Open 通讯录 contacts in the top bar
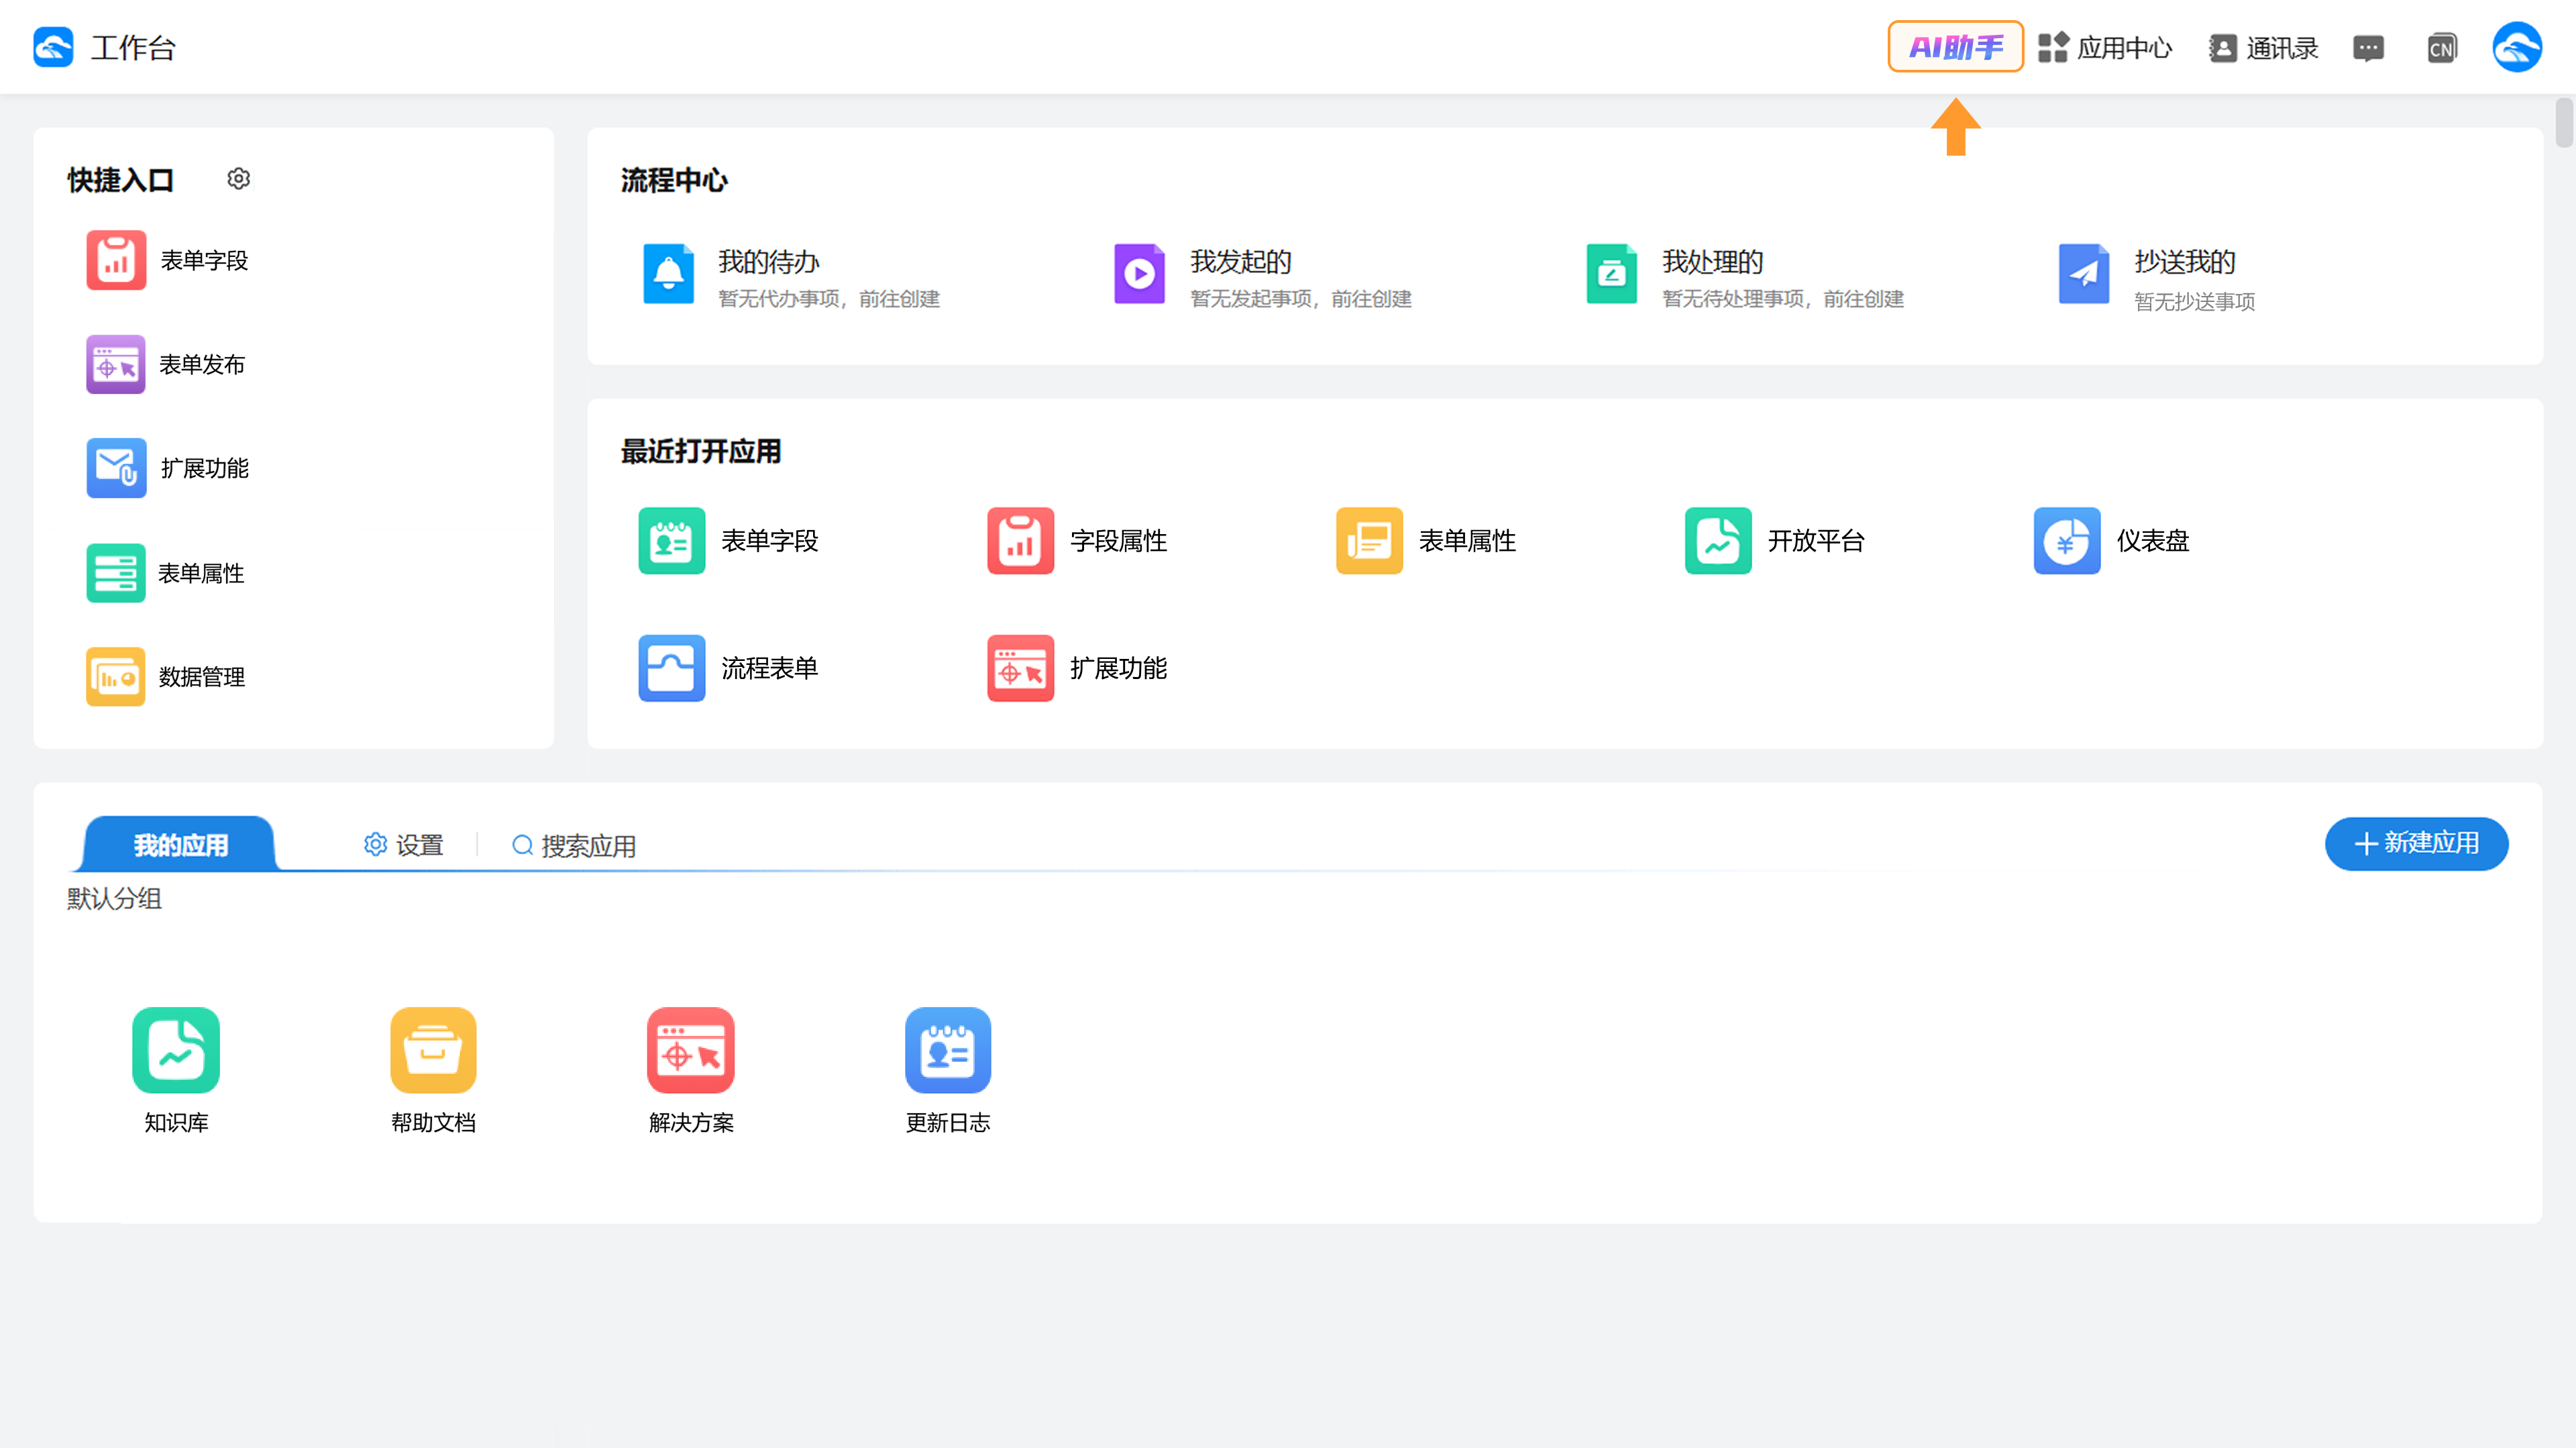2576x1448 pixels. 2263,48
